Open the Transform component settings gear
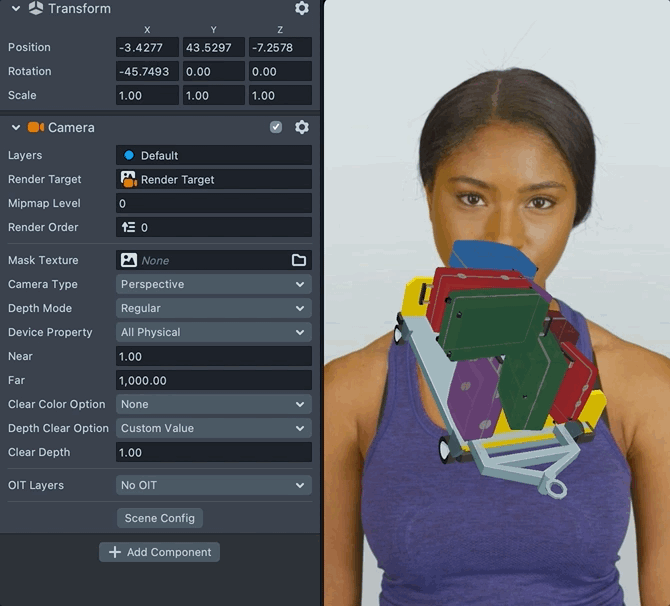This screenshot has width=670, height=606. [x=302, y=9]
